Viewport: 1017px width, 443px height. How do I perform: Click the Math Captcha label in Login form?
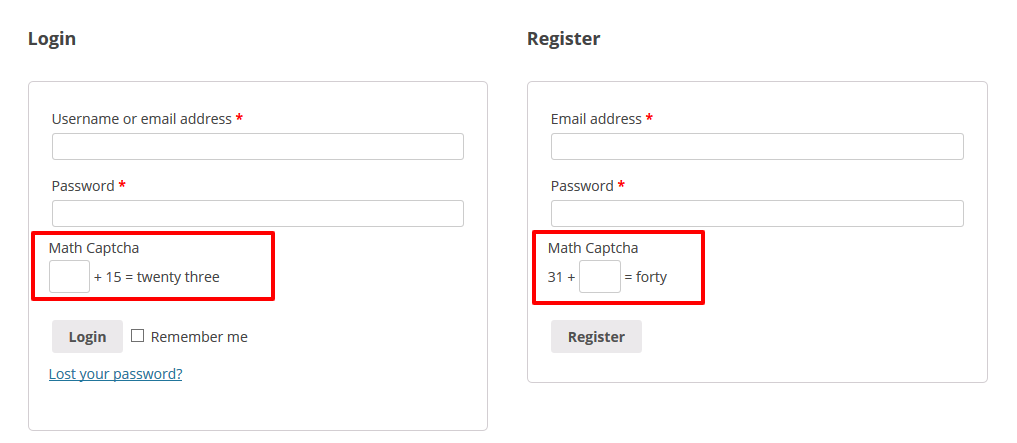[x=94, y=248]
